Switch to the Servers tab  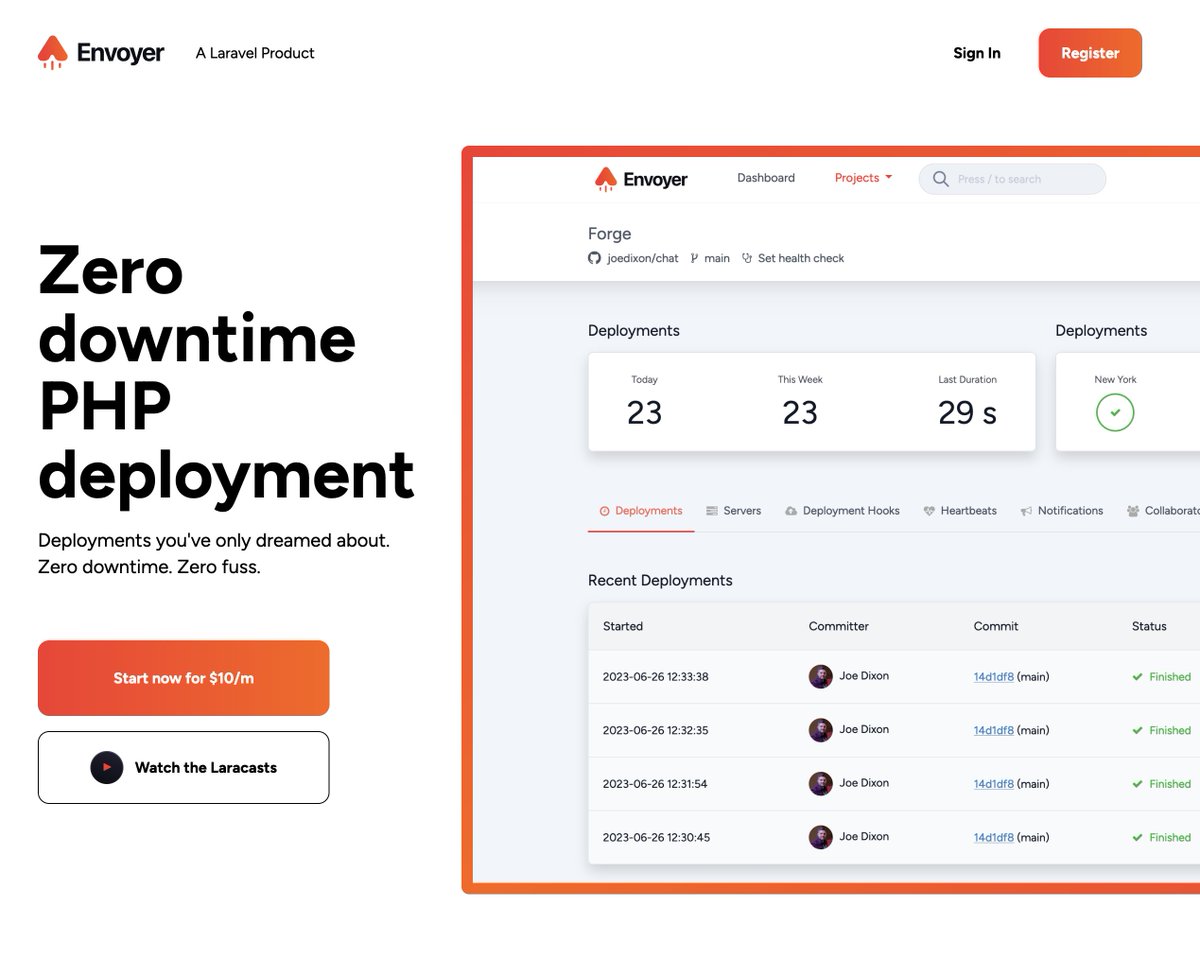[x=733, y=511]
